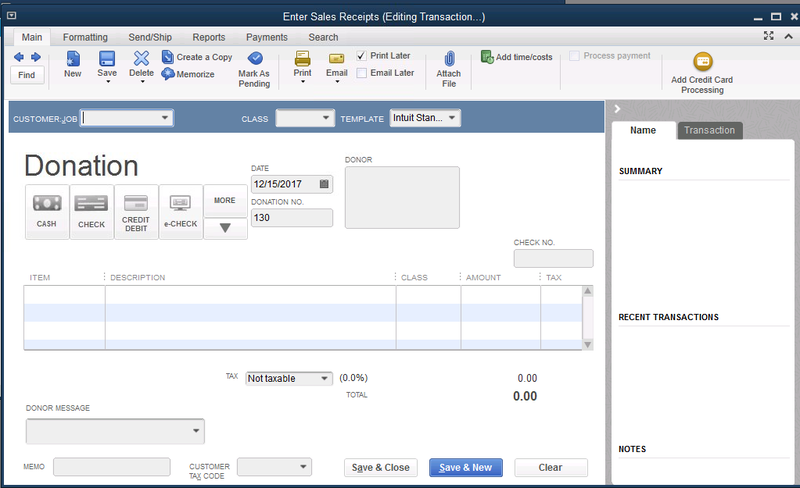
Task: Select the Transaction tab in side panel
Action: pos(710,130)
